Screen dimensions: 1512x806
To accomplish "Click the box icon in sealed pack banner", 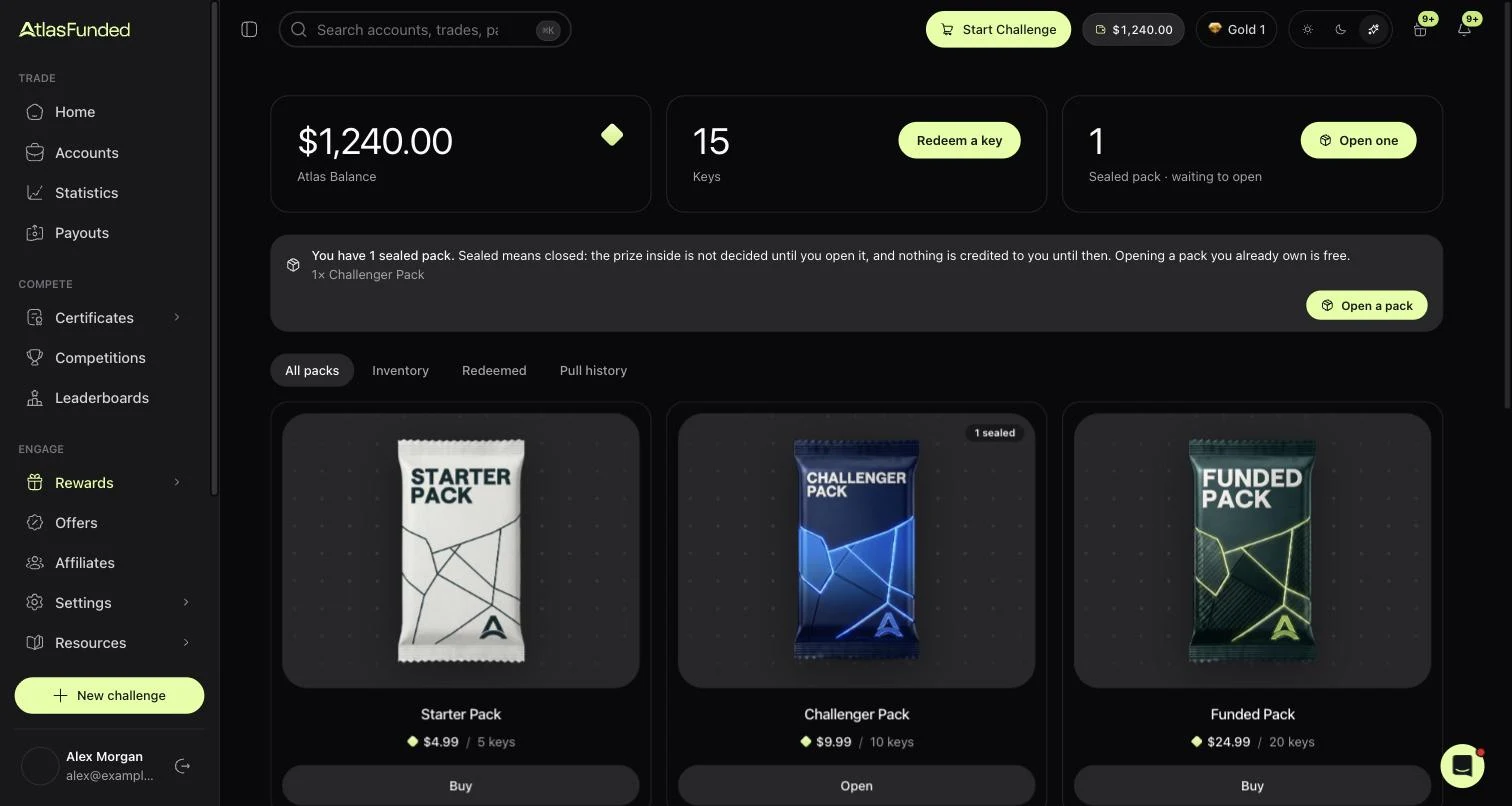I will (293, 265).
